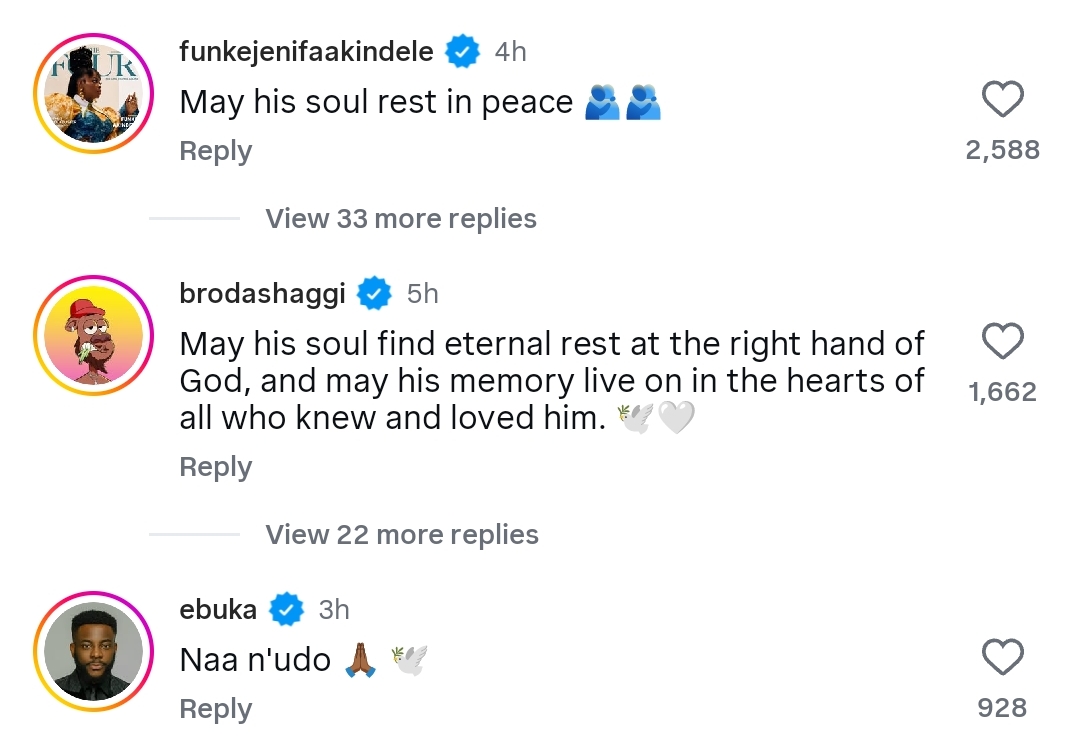Click verified badge next to brodashaggi
The width and height of the screenshot is (1080, 741).
(x=374, y=293)
